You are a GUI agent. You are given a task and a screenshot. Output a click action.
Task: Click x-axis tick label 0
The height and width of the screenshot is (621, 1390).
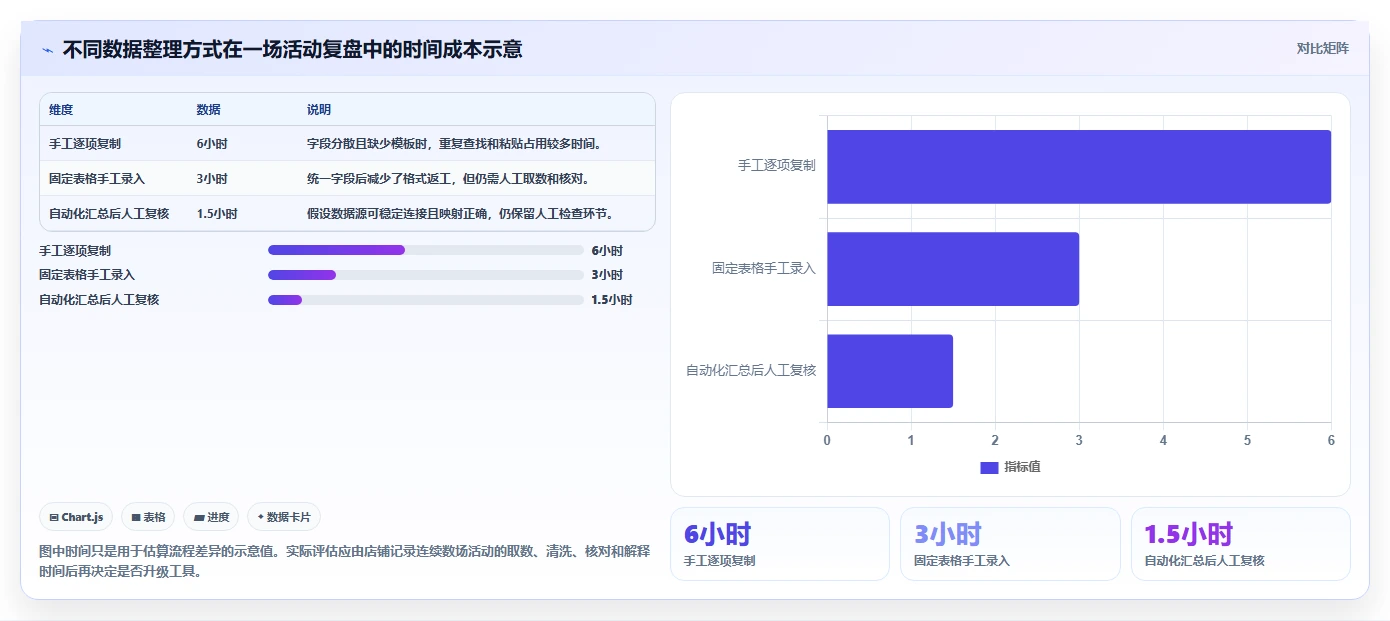tap(827, 440)
